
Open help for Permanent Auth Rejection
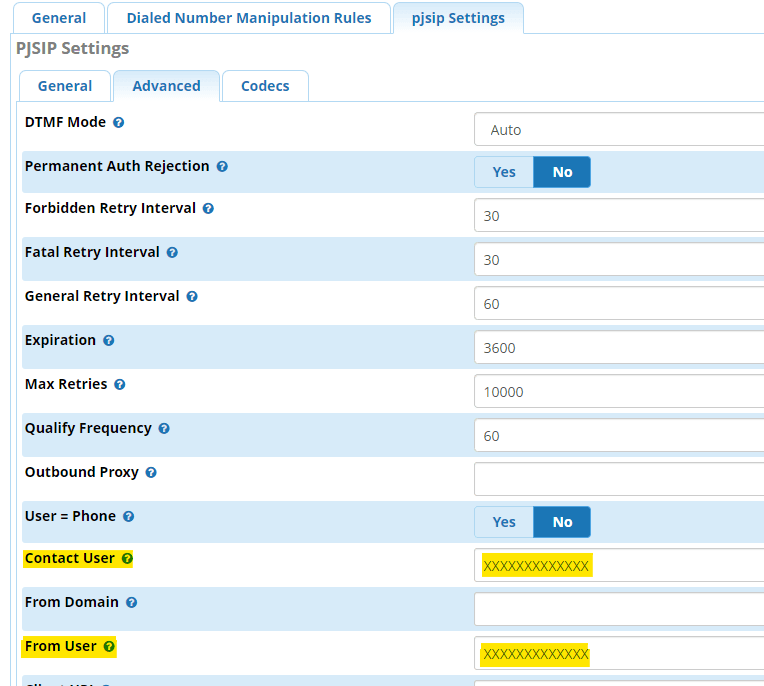(x=222, y=167)
